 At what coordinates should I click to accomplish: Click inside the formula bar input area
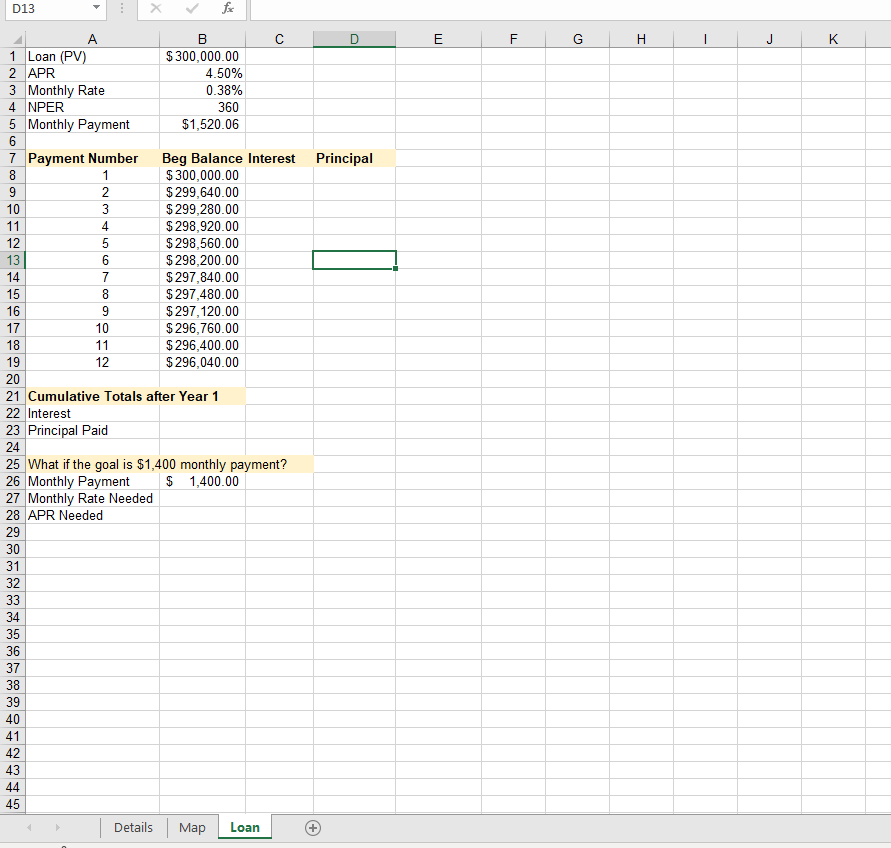pos(571,9)
